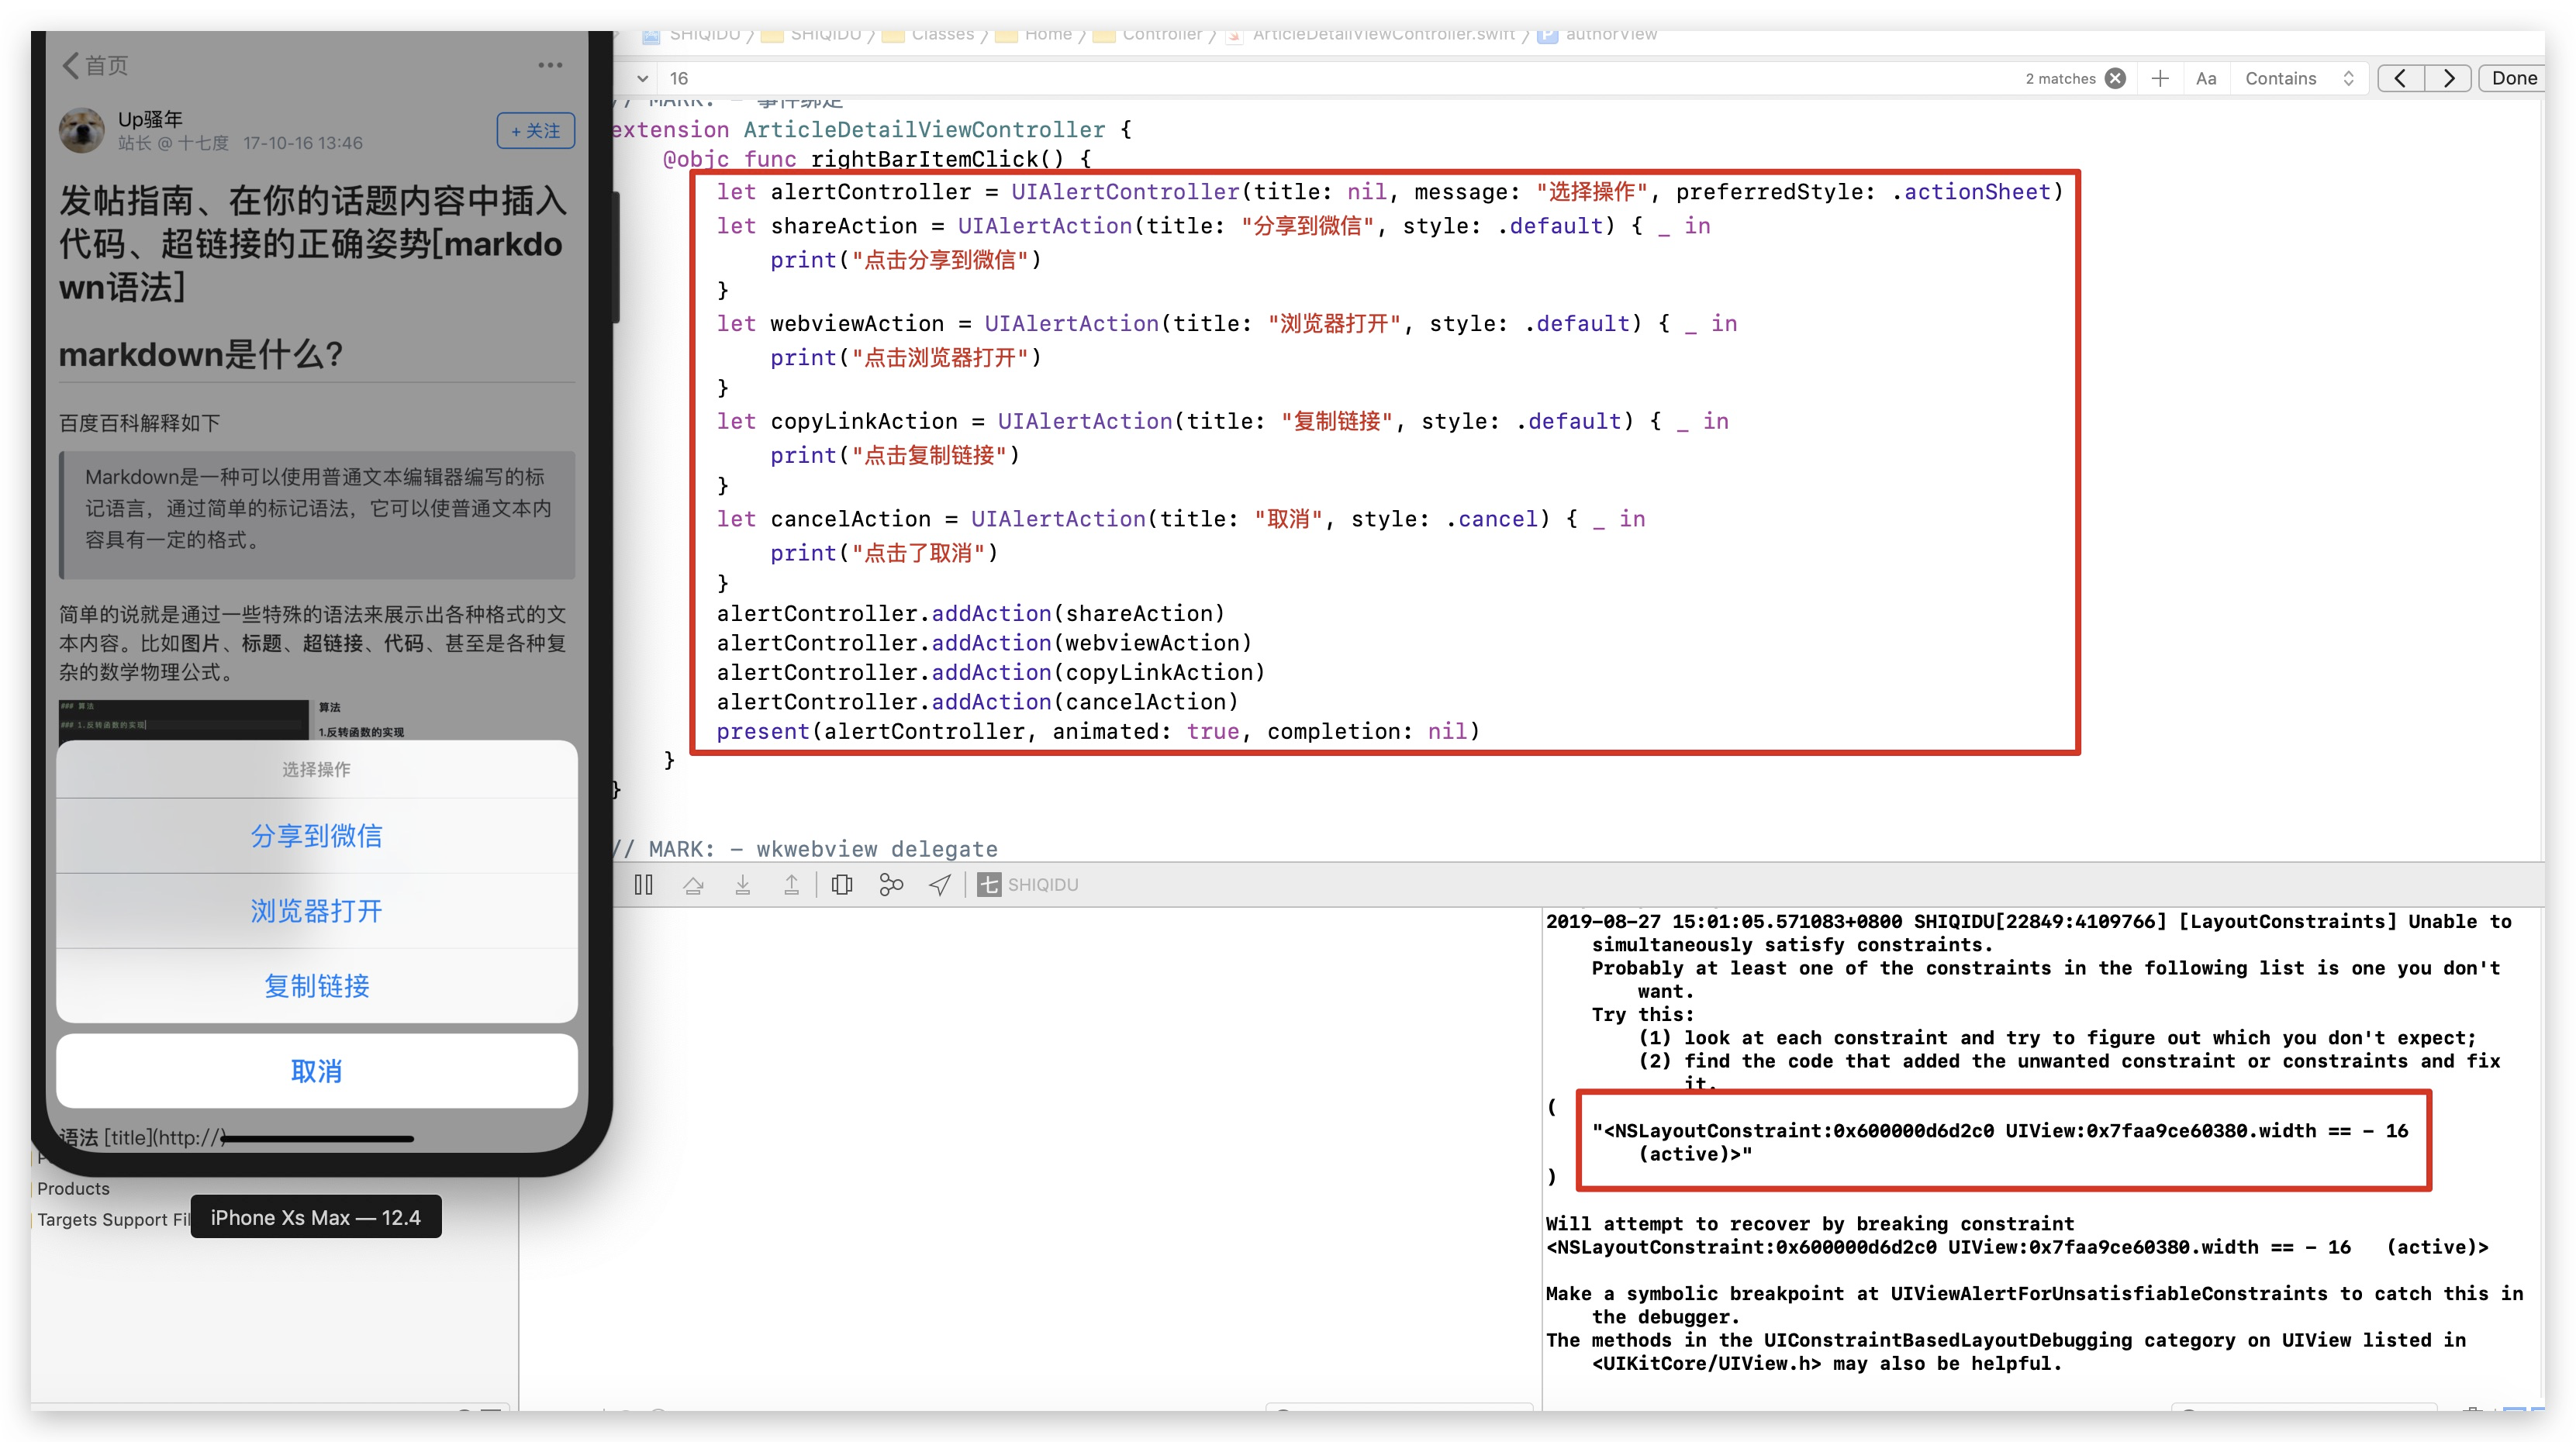This screenshot has width=2576, height=1442.
Task: Tap the markdown是什么? heading in simulator
Action: tap(201, 354)
